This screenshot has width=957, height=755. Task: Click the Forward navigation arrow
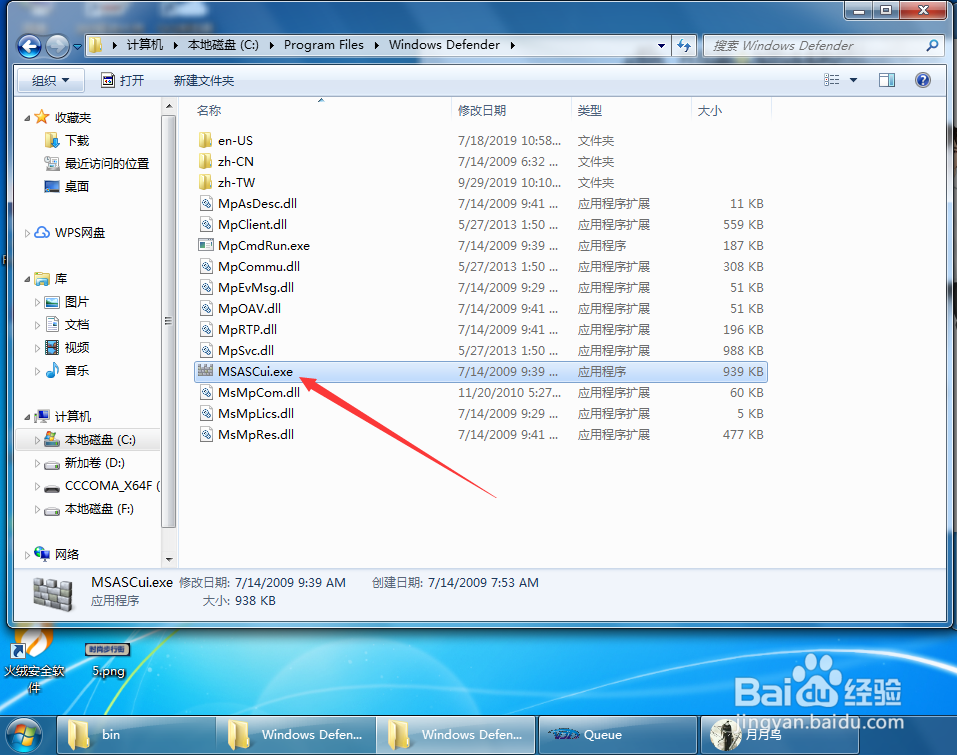click(58, 46)
